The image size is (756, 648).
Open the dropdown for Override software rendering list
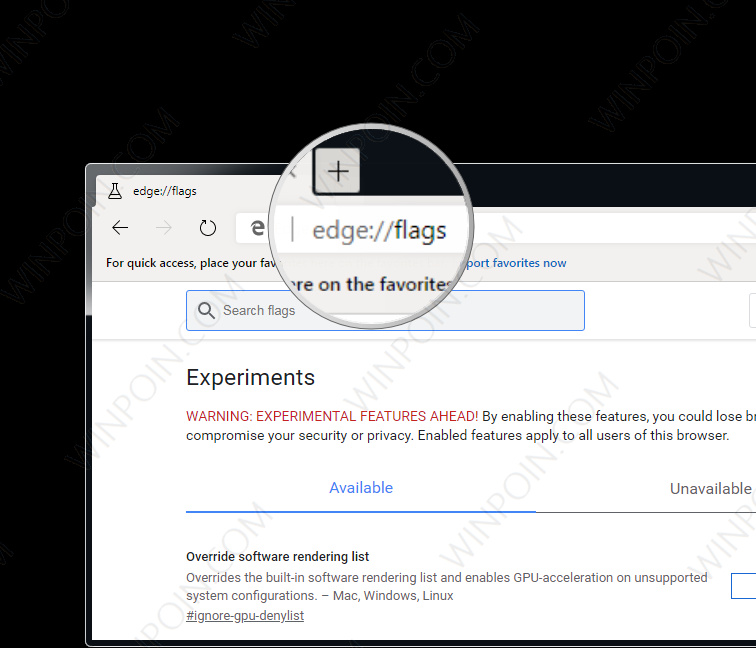743,586
